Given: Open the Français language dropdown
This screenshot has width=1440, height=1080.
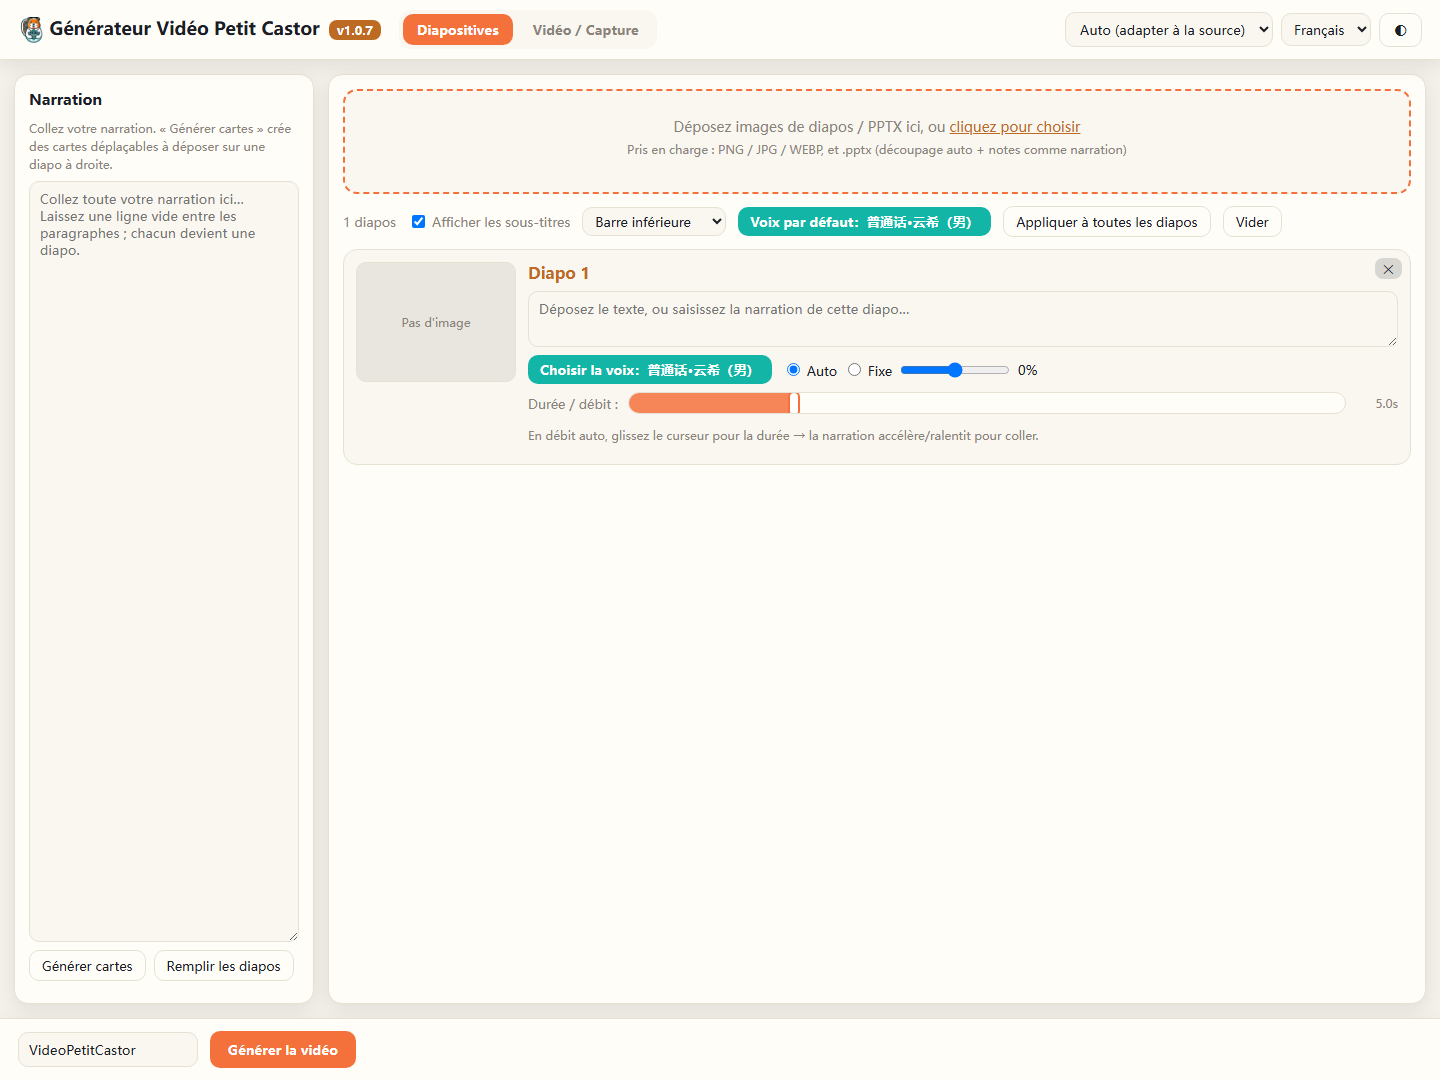Looking at the screenshot, I should pyautogui.click(x=1326, y=30).
